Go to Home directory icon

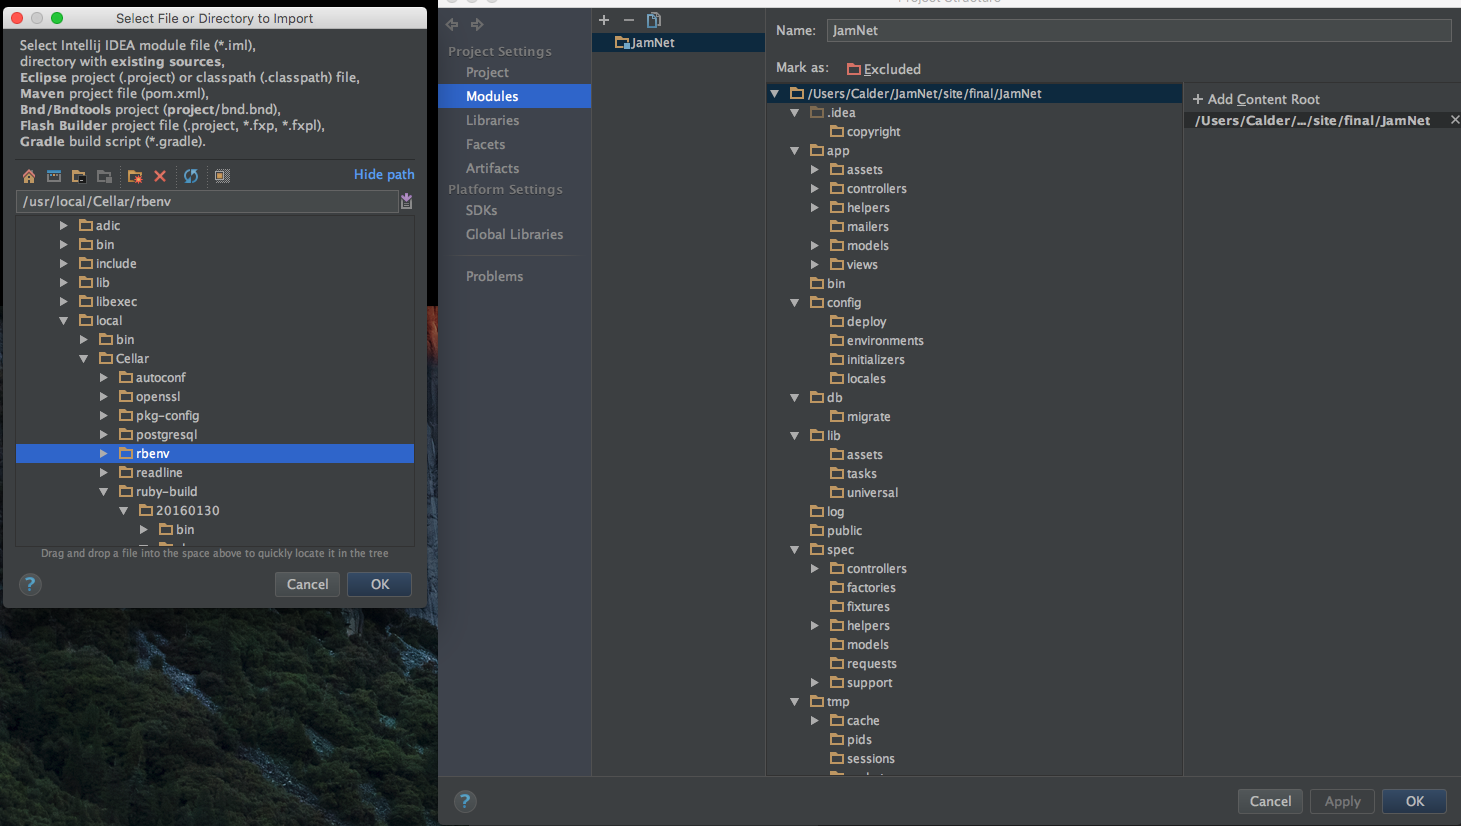tap(29, 176)
